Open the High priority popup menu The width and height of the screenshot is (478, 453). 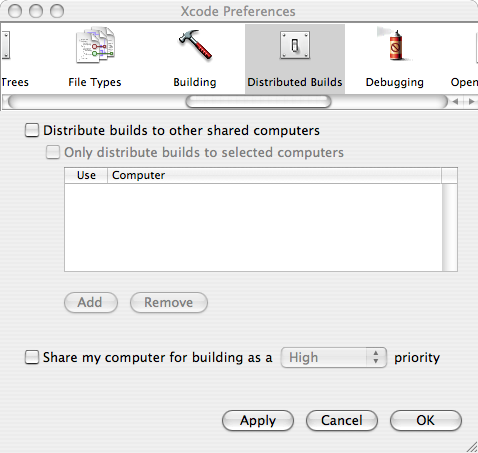click(x=334, y=357)
